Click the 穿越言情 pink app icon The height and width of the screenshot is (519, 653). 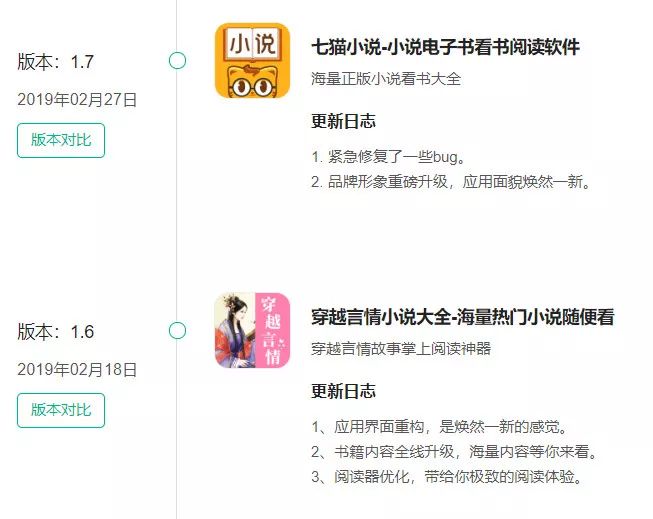coord(252,330)
